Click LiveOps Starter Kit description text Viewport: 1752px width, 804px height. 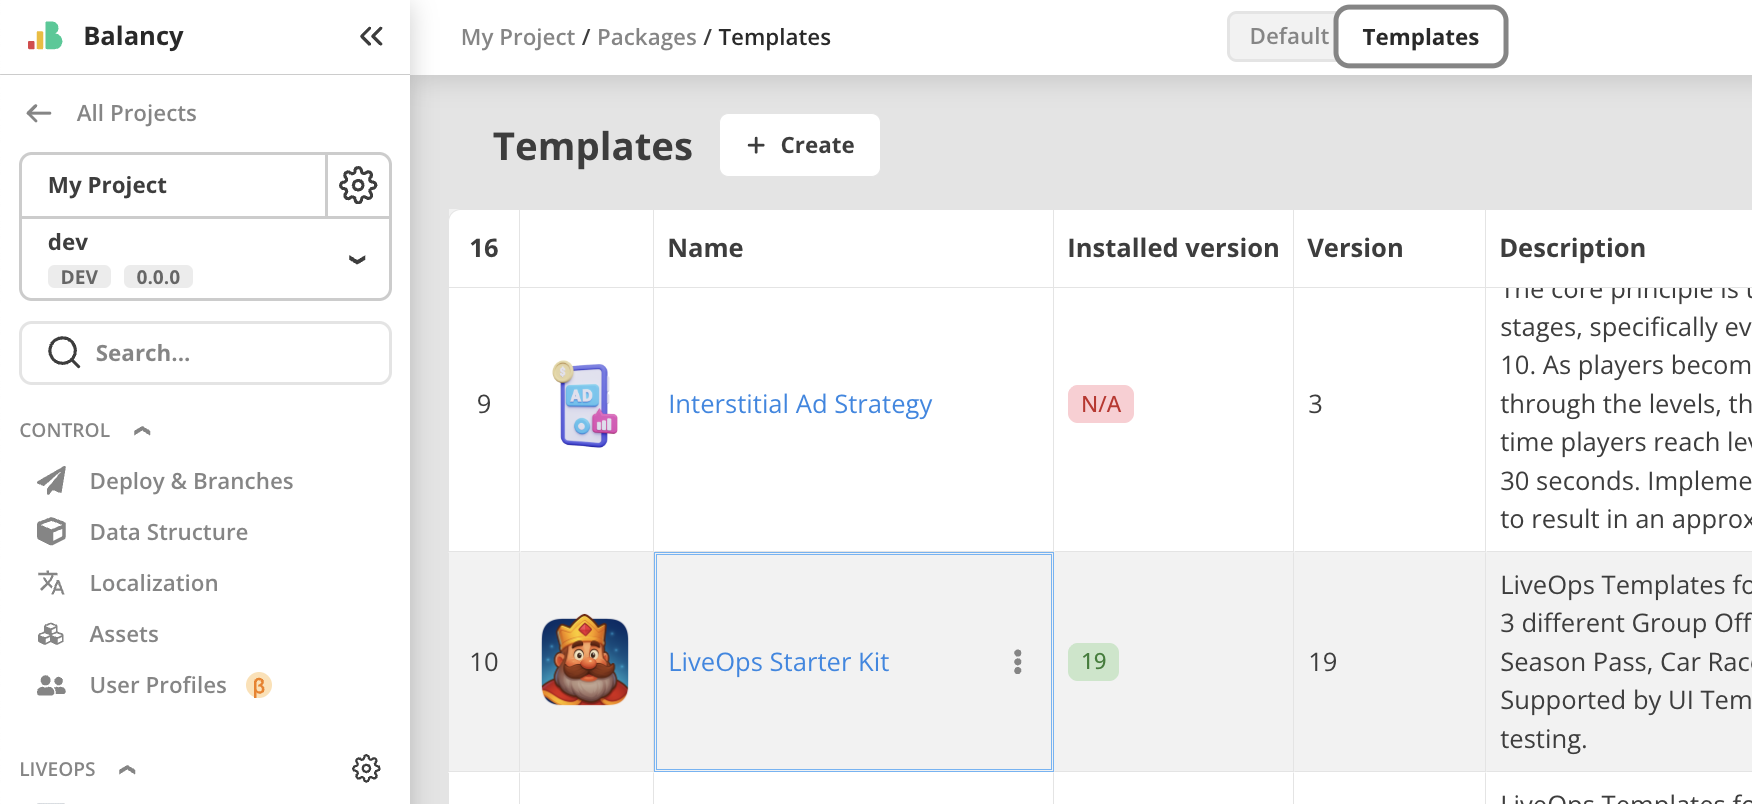[x=1626, y=661]
